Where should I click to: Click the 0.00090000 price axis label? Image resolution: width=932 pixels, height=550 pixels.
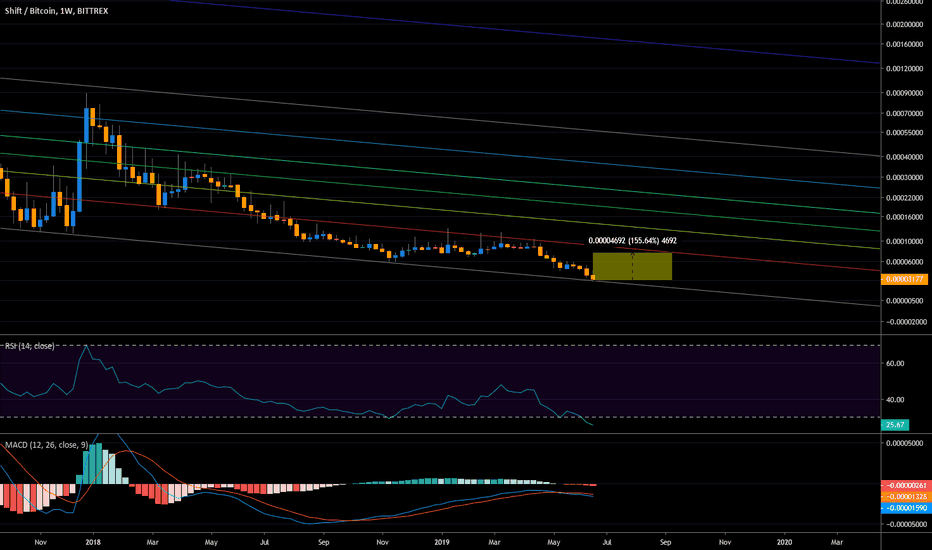click(x=905, y=93)
